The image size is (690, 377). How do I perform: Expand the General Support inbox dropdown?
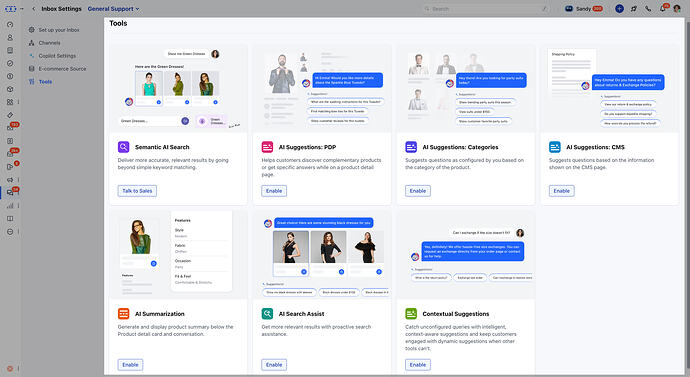[x=114, y=9]
